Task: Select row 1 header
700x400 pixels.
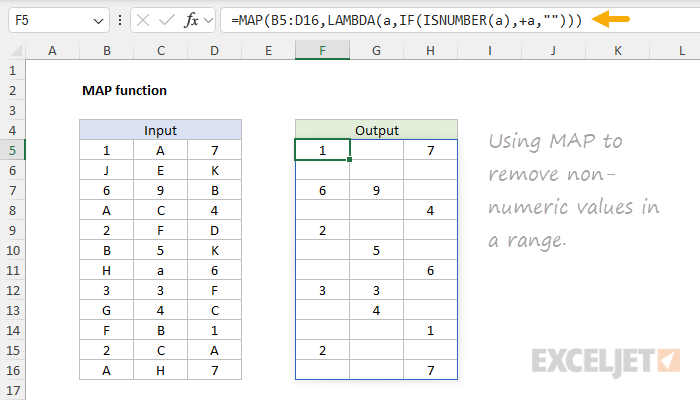Action: coord(12,71)
